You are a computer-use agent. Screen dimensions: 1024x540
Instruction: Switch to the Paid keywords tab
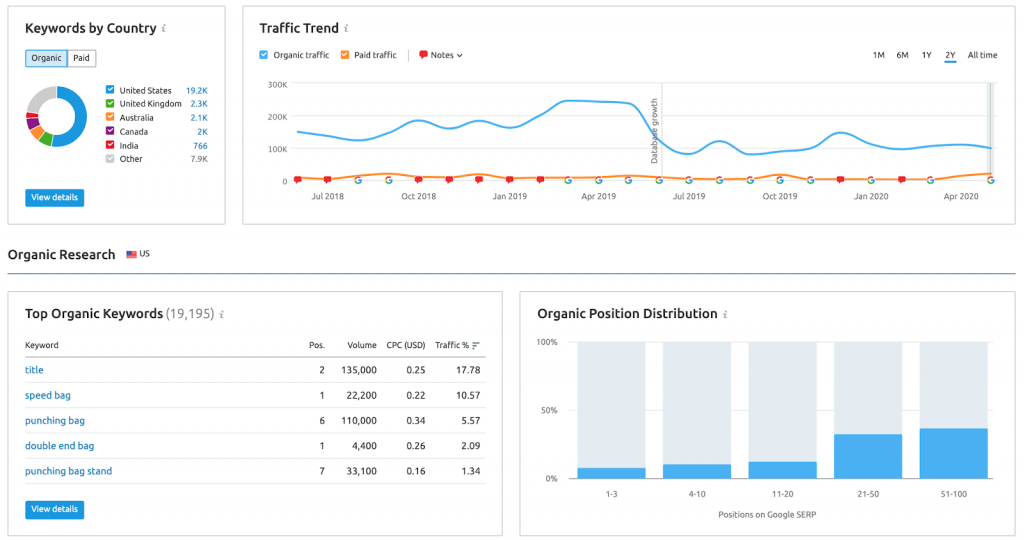pyautogui.click(x=81, y=58)
